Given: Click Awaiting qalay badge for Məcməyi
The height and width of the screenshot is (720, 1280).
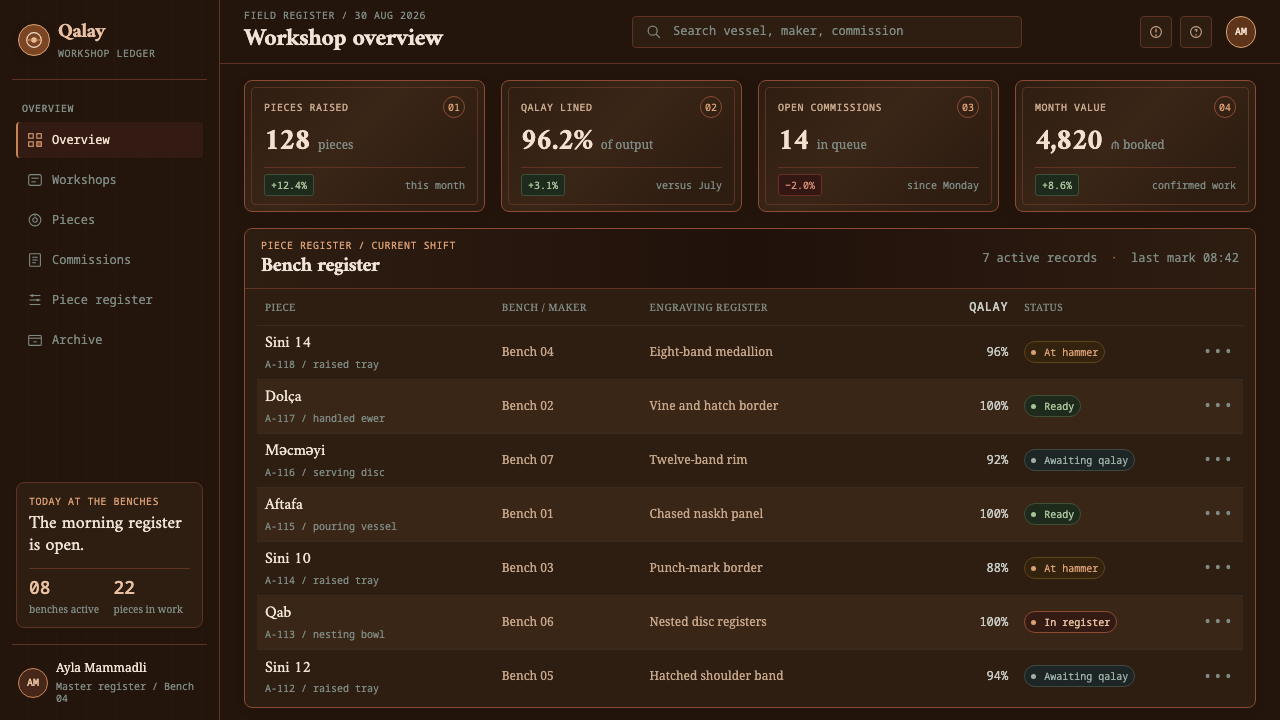Looking at the screenshot, I should click(x=1079, y=460).
